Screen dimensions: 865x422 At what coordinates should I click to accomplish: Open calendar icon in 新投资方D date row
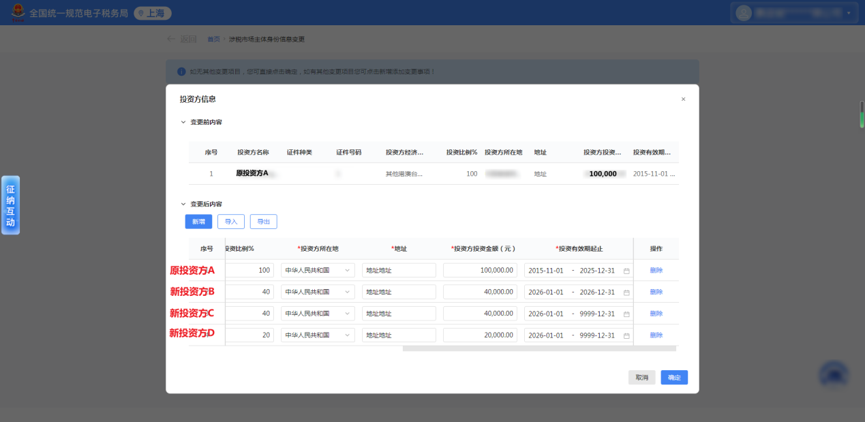(626, 335)
